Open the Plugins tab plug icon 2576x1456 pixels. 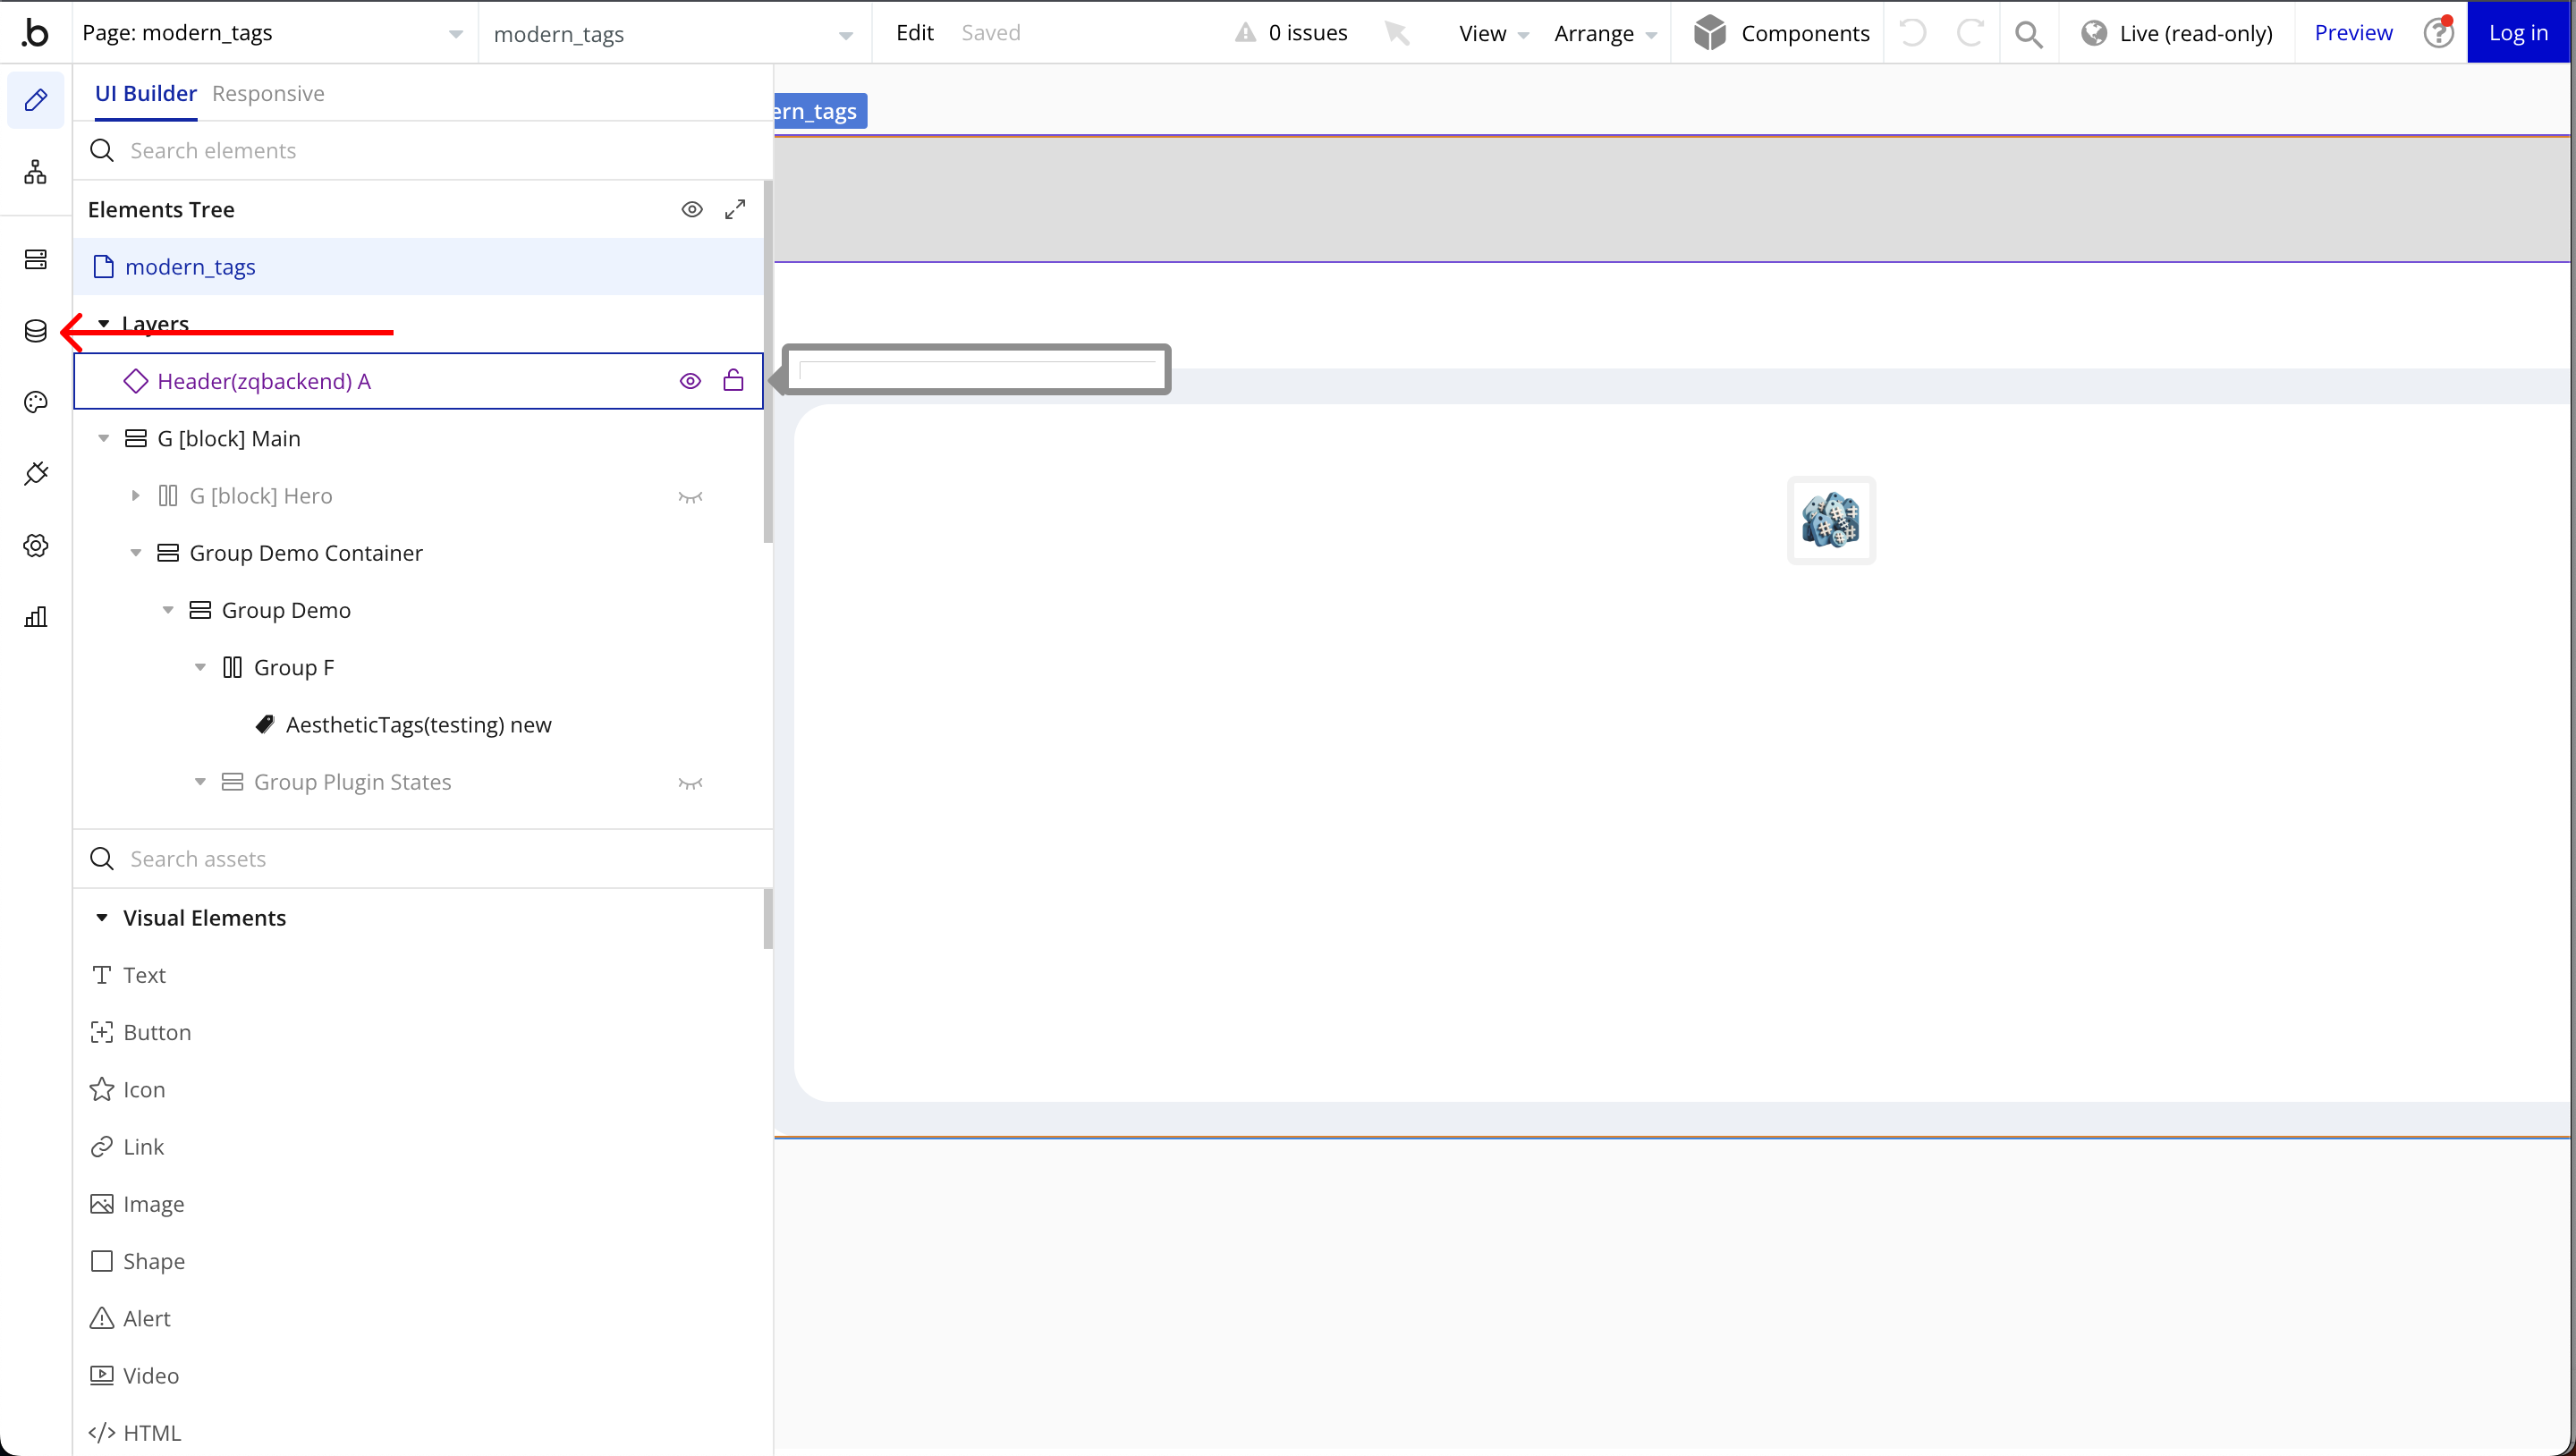pyautogui.click(x=35, y=474)
